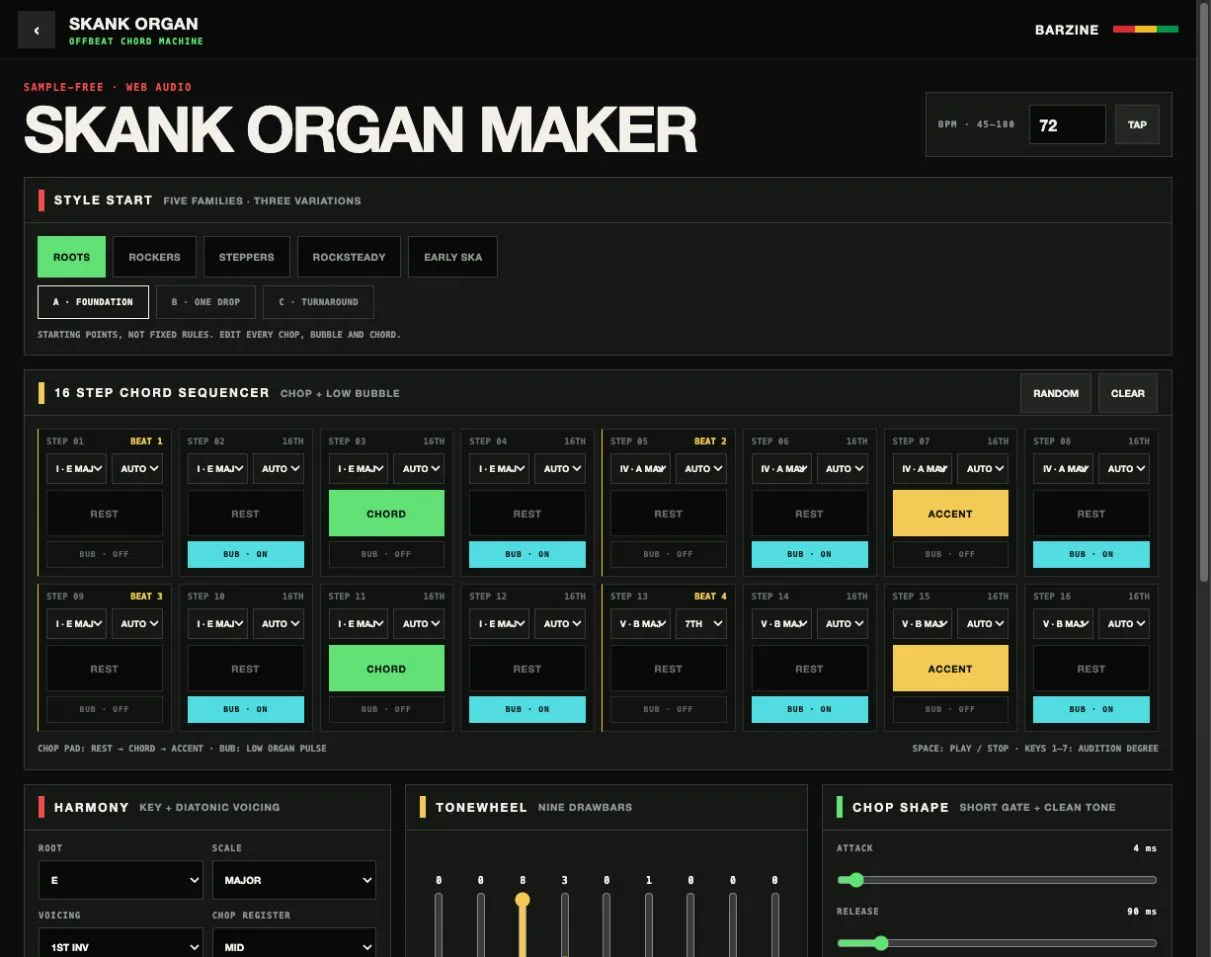Toggle Step 14 bubble button
This screenshot has height=957, width=1211.
click(x=809, y=709)
